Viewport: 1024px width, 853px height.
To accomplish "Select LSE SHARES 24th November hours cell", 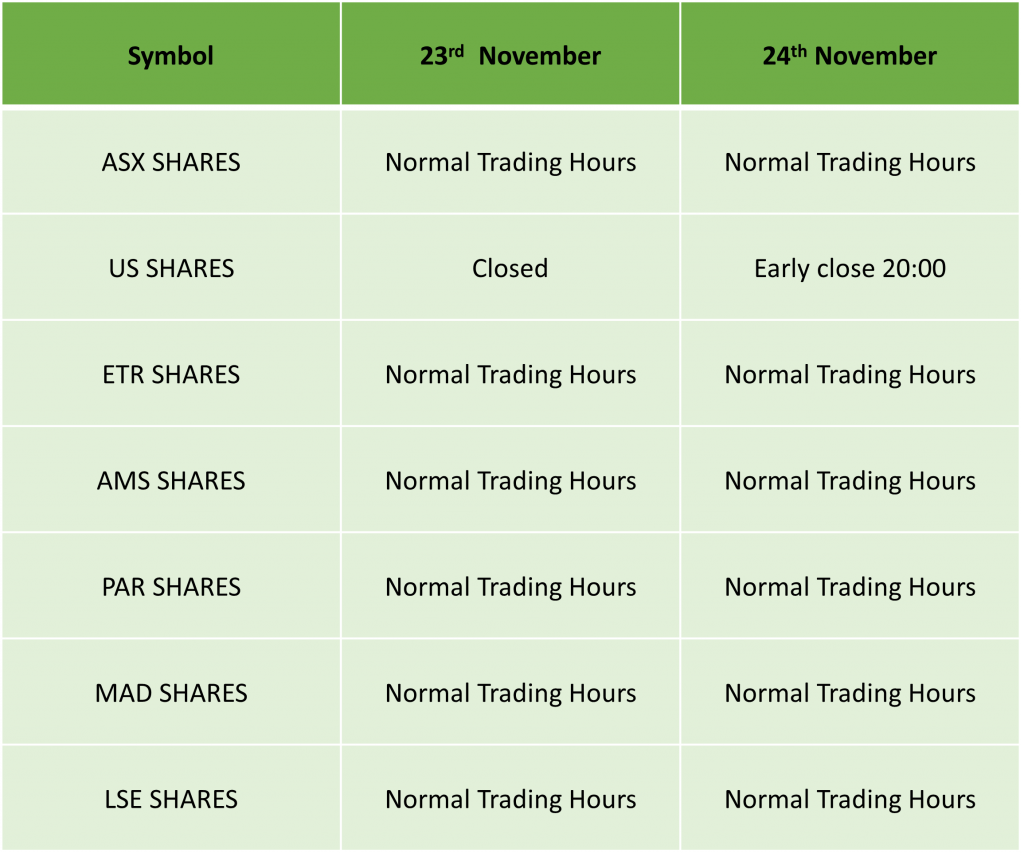I will tap(850, 799).
